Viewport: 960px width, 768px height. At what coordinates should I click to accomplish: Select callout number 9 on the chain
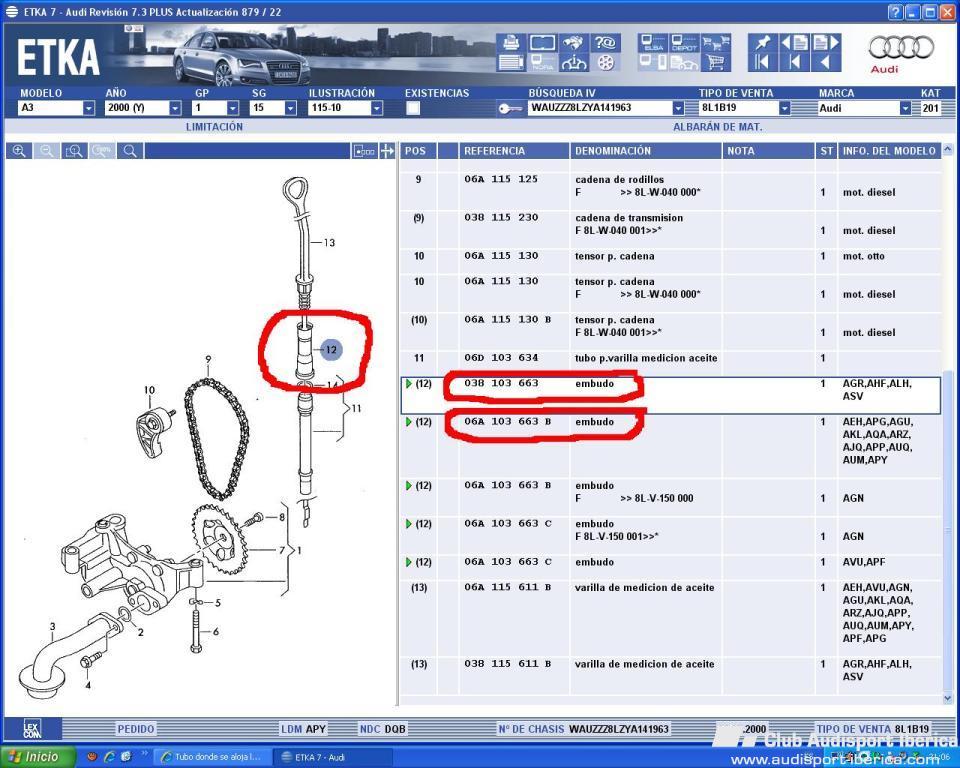pos(208,360)
